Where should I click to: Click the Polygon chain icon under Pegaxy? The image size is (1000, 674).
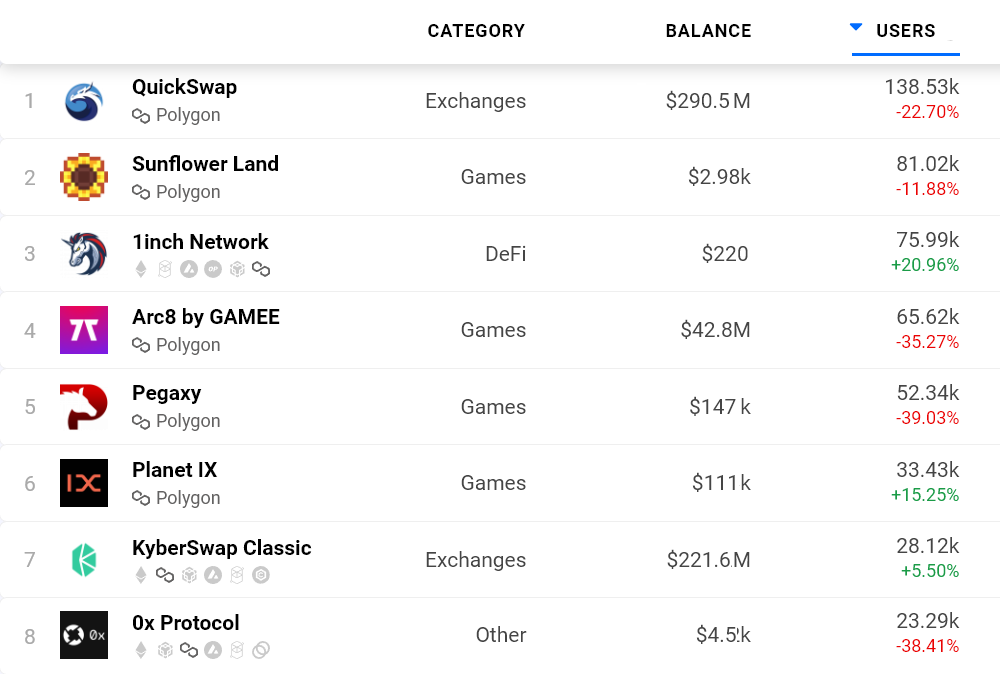click(x=141, y=422)
